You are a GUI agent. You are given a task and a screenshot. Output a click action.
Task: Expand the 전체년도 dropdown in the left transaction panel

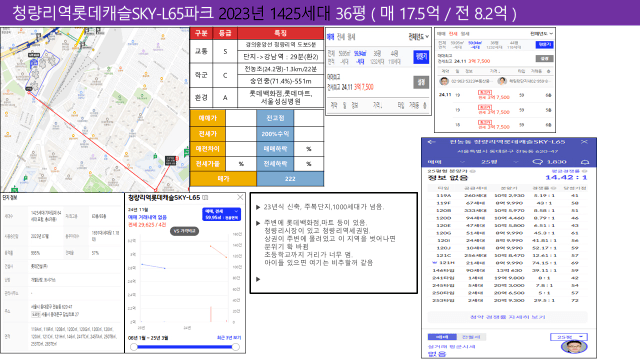coord(419,37)
